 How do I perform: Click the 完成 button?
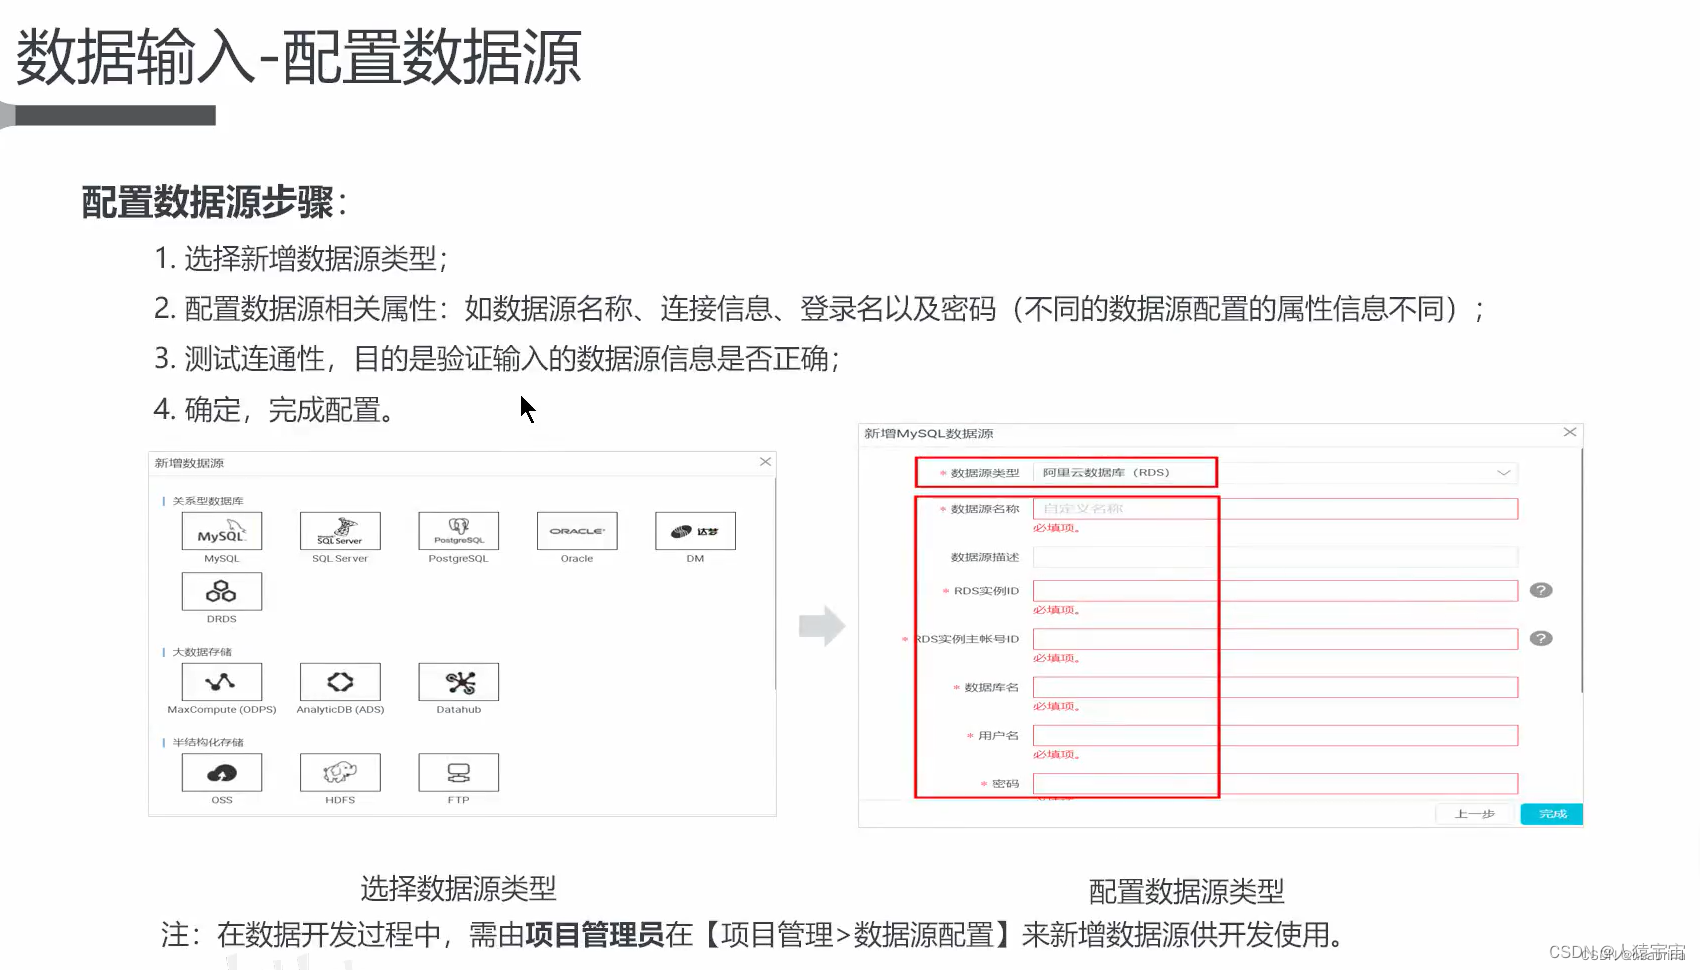[1552, 814]
